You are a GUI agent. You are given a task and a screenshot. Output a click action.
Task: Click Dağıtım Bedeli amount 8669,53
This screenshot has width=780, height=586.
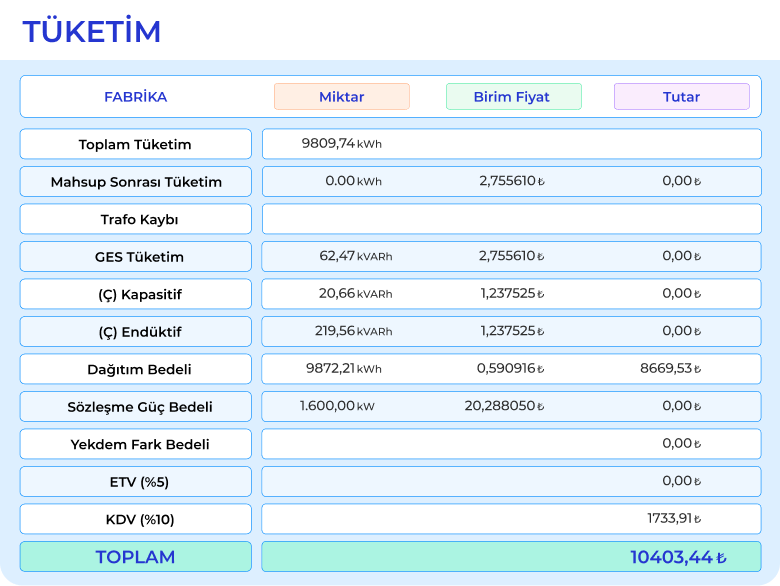[x=671, y=369]
